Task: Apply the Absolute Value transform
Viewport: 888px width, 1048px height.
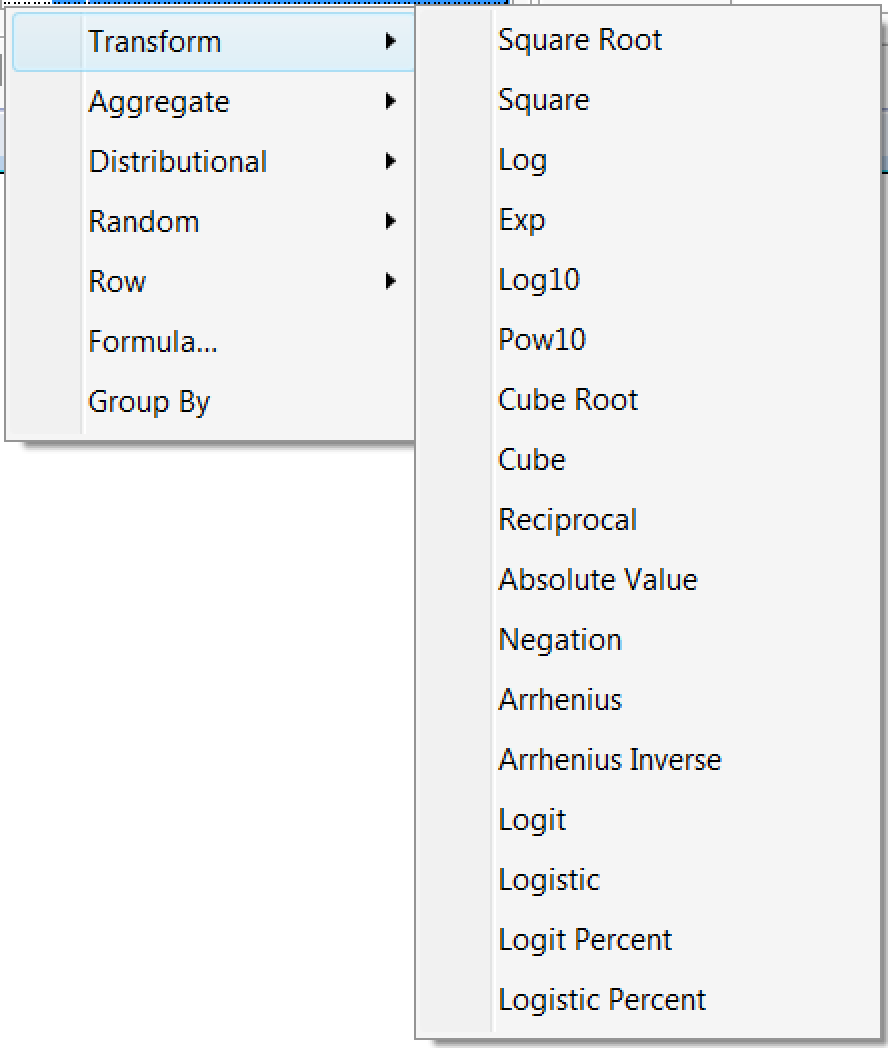Action: tap(598, 580)
